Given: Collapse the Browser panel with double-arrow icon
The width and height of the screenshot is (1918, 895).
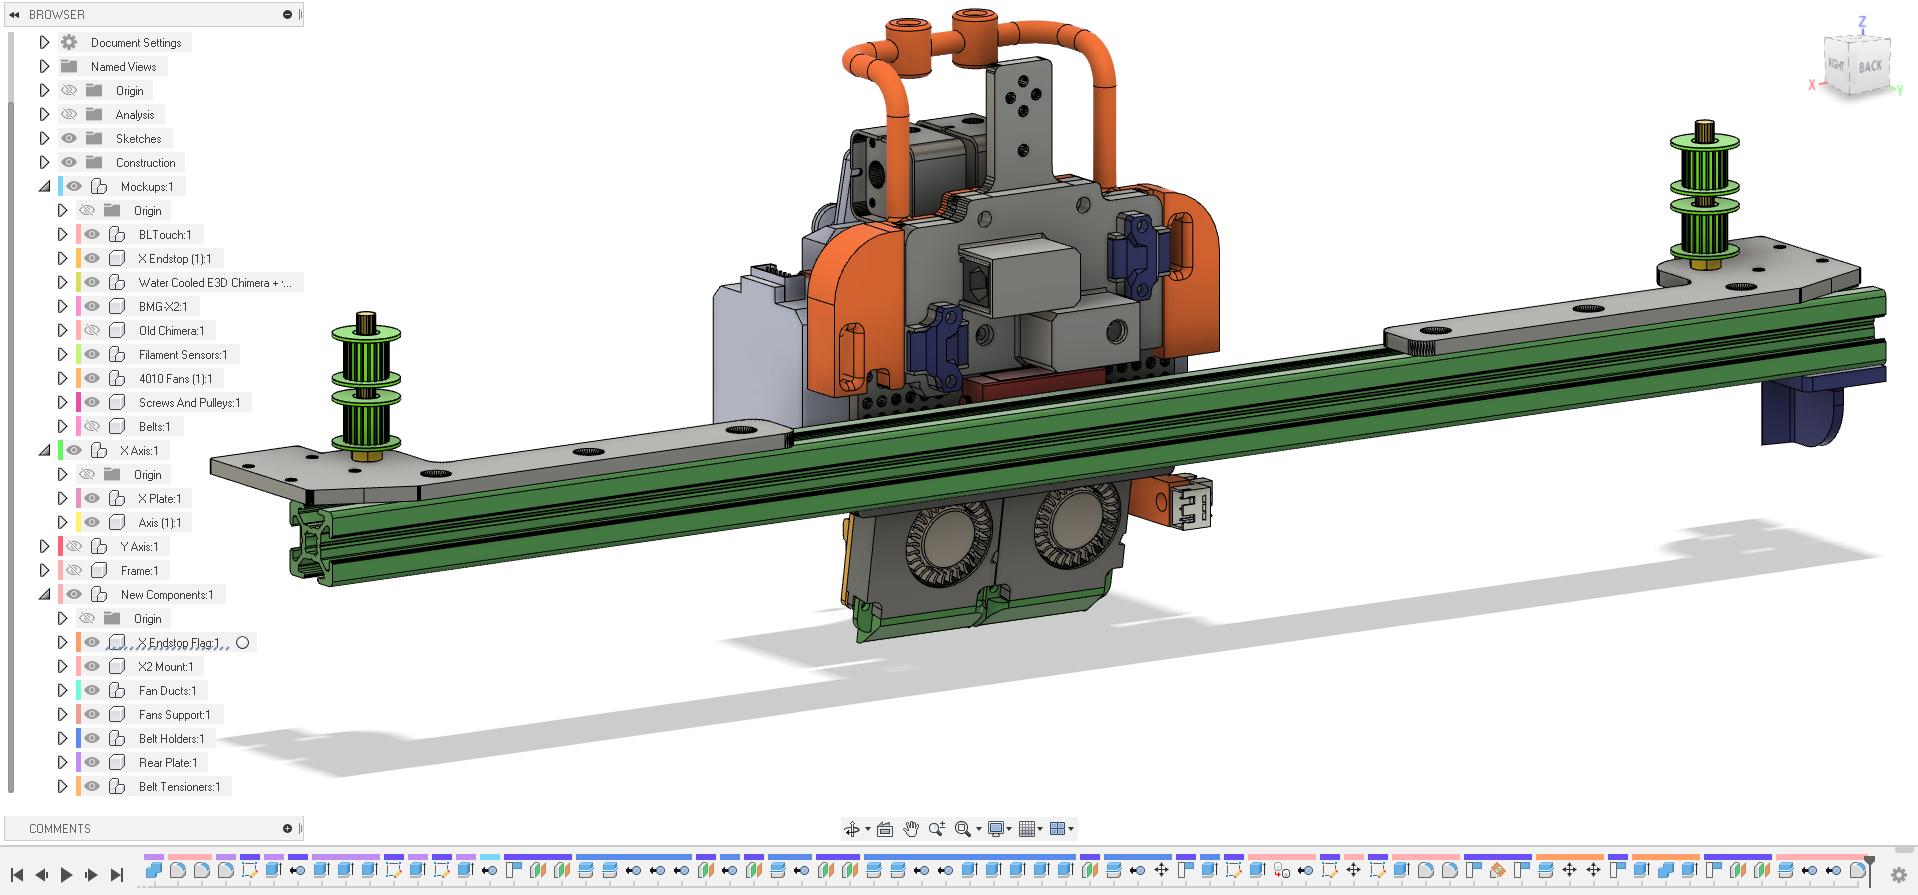Looking at the screenshot, I should (15, 15).
